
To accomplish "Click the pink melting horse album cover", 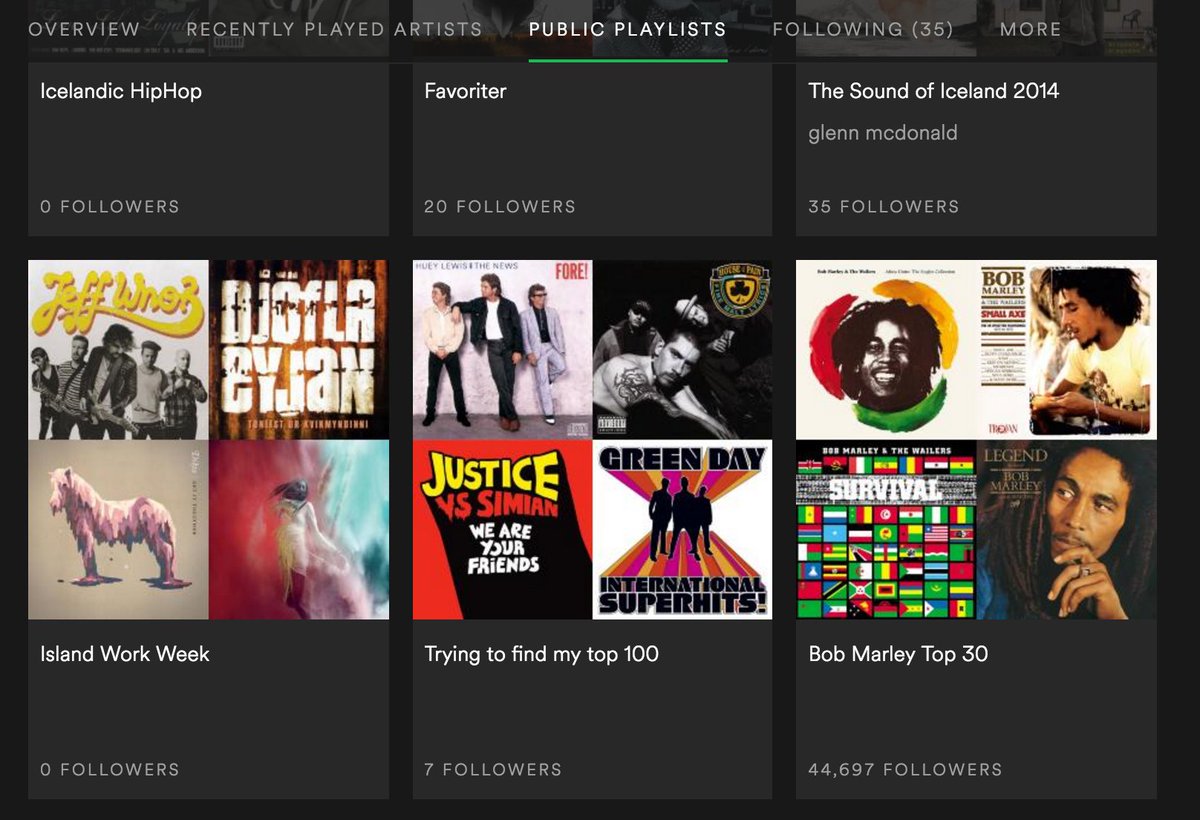I will [x=118, y=530].
